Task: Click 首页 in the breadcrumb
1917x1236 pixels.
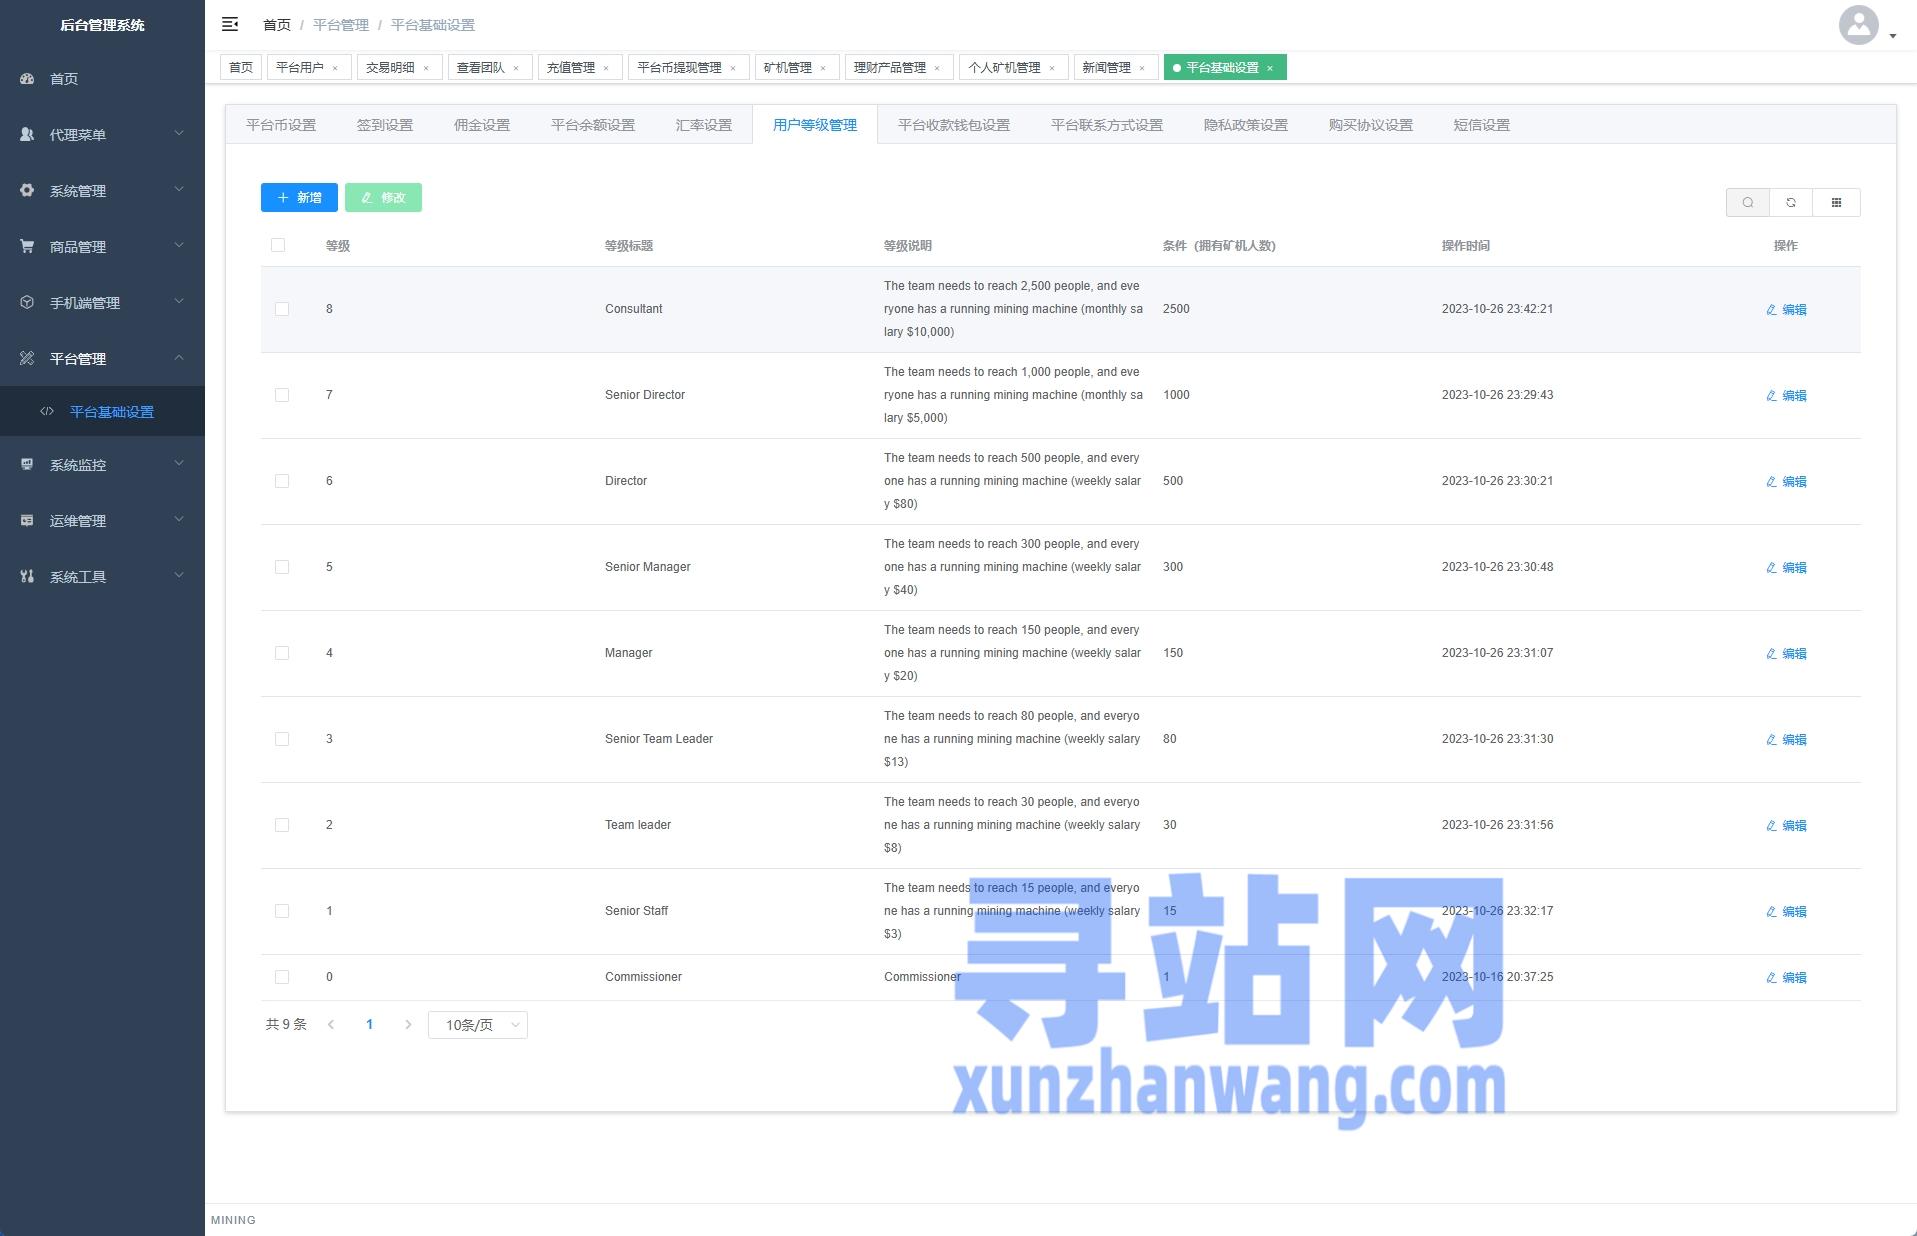Action: click(x=277, y=25)
